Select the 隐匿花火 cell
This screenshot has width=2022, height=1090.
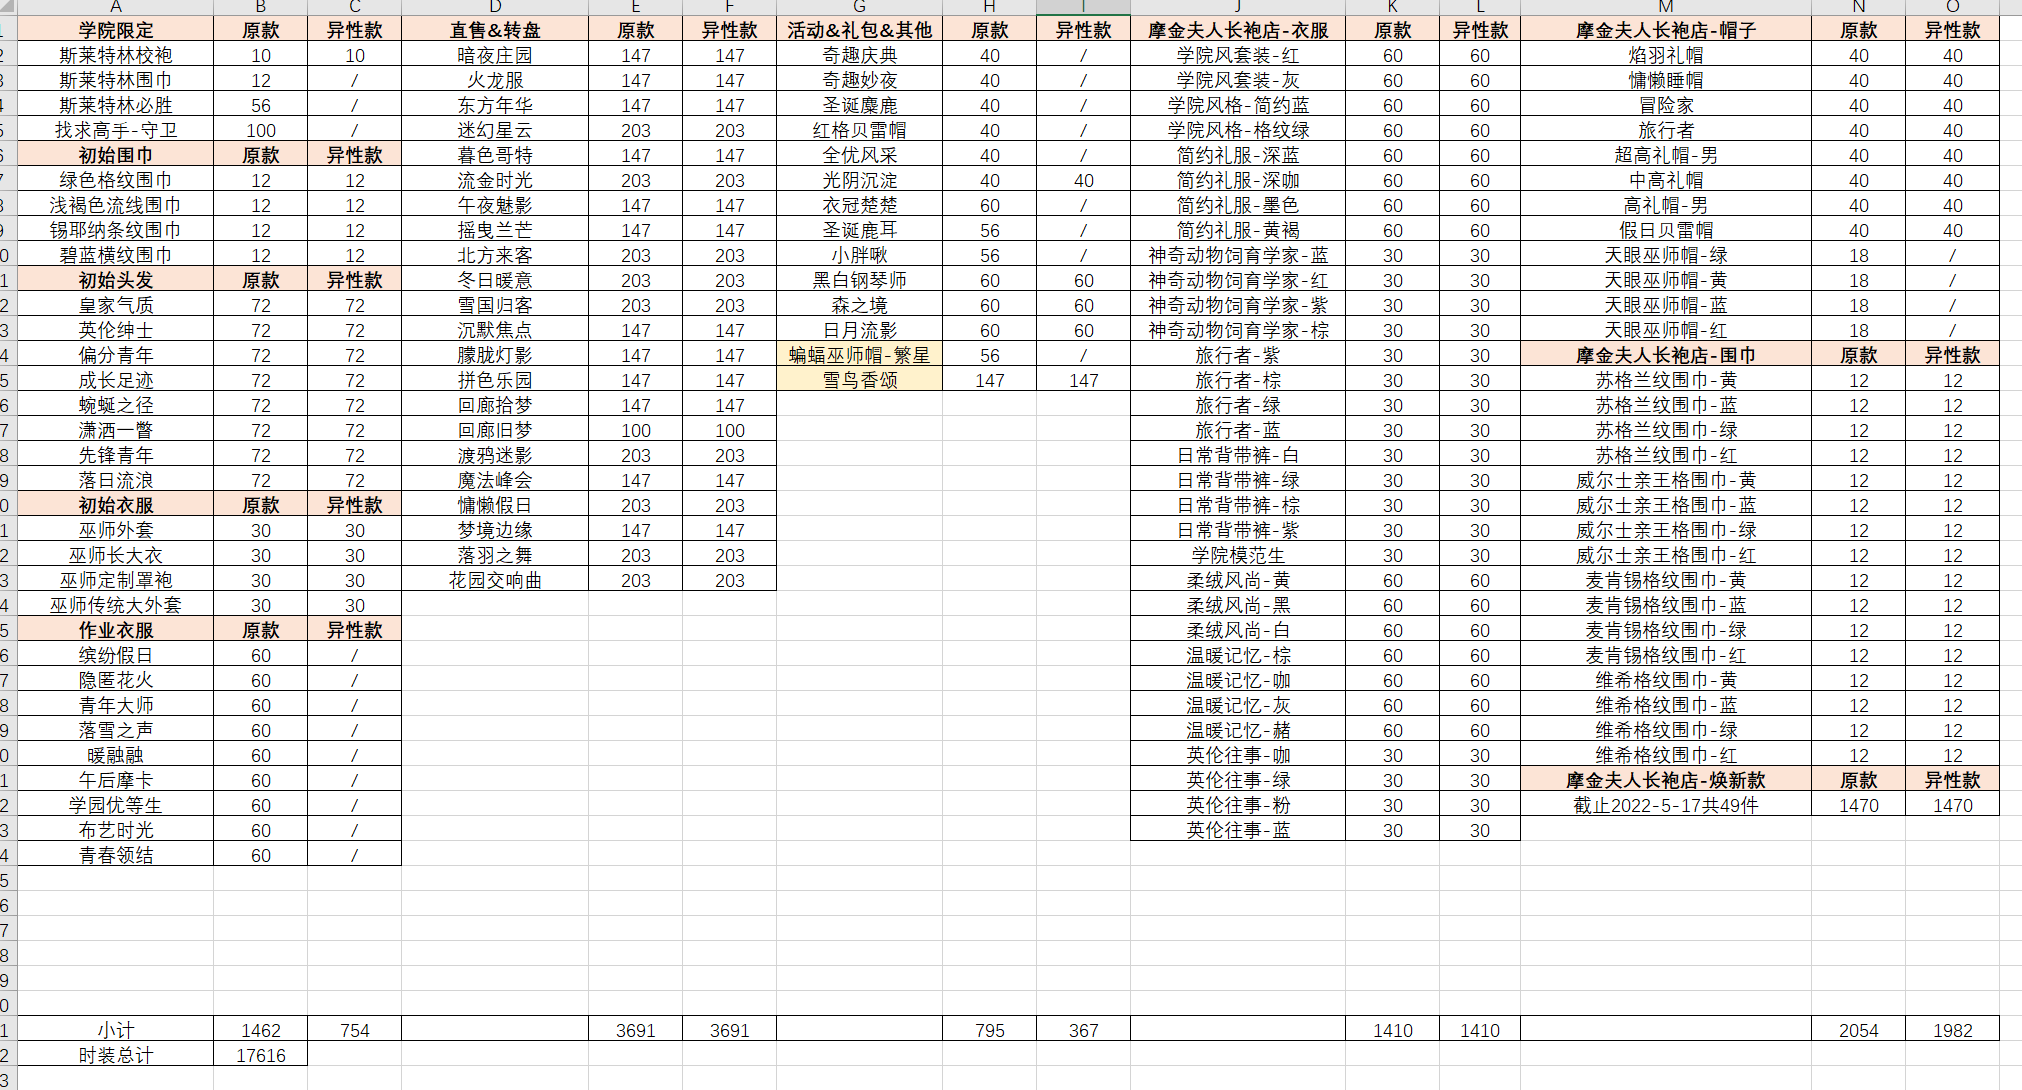116,680
